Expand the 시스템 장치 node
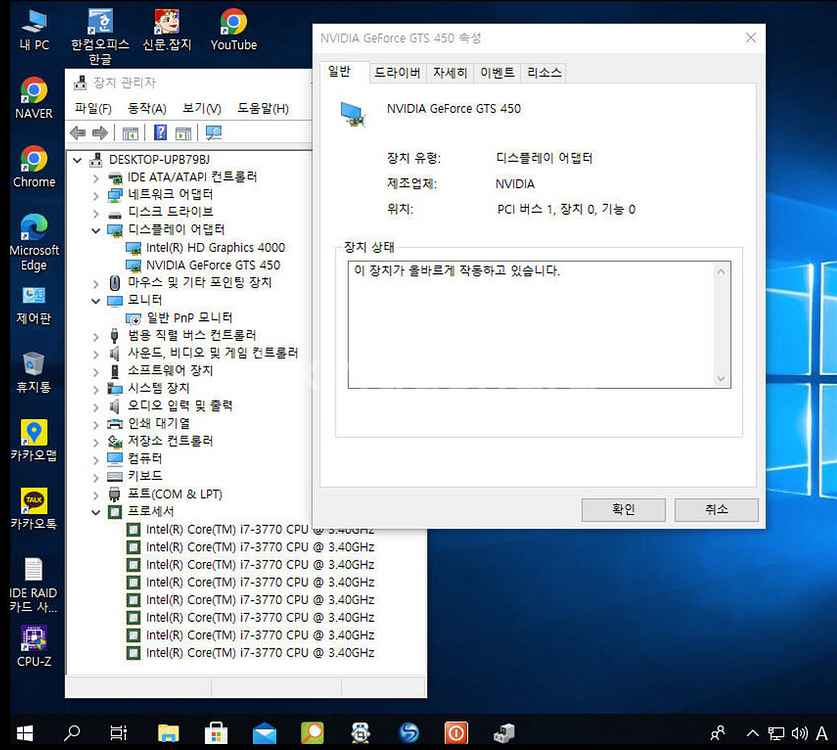The image size is (837, 750). pyautogui.click(x=96, y=389)
